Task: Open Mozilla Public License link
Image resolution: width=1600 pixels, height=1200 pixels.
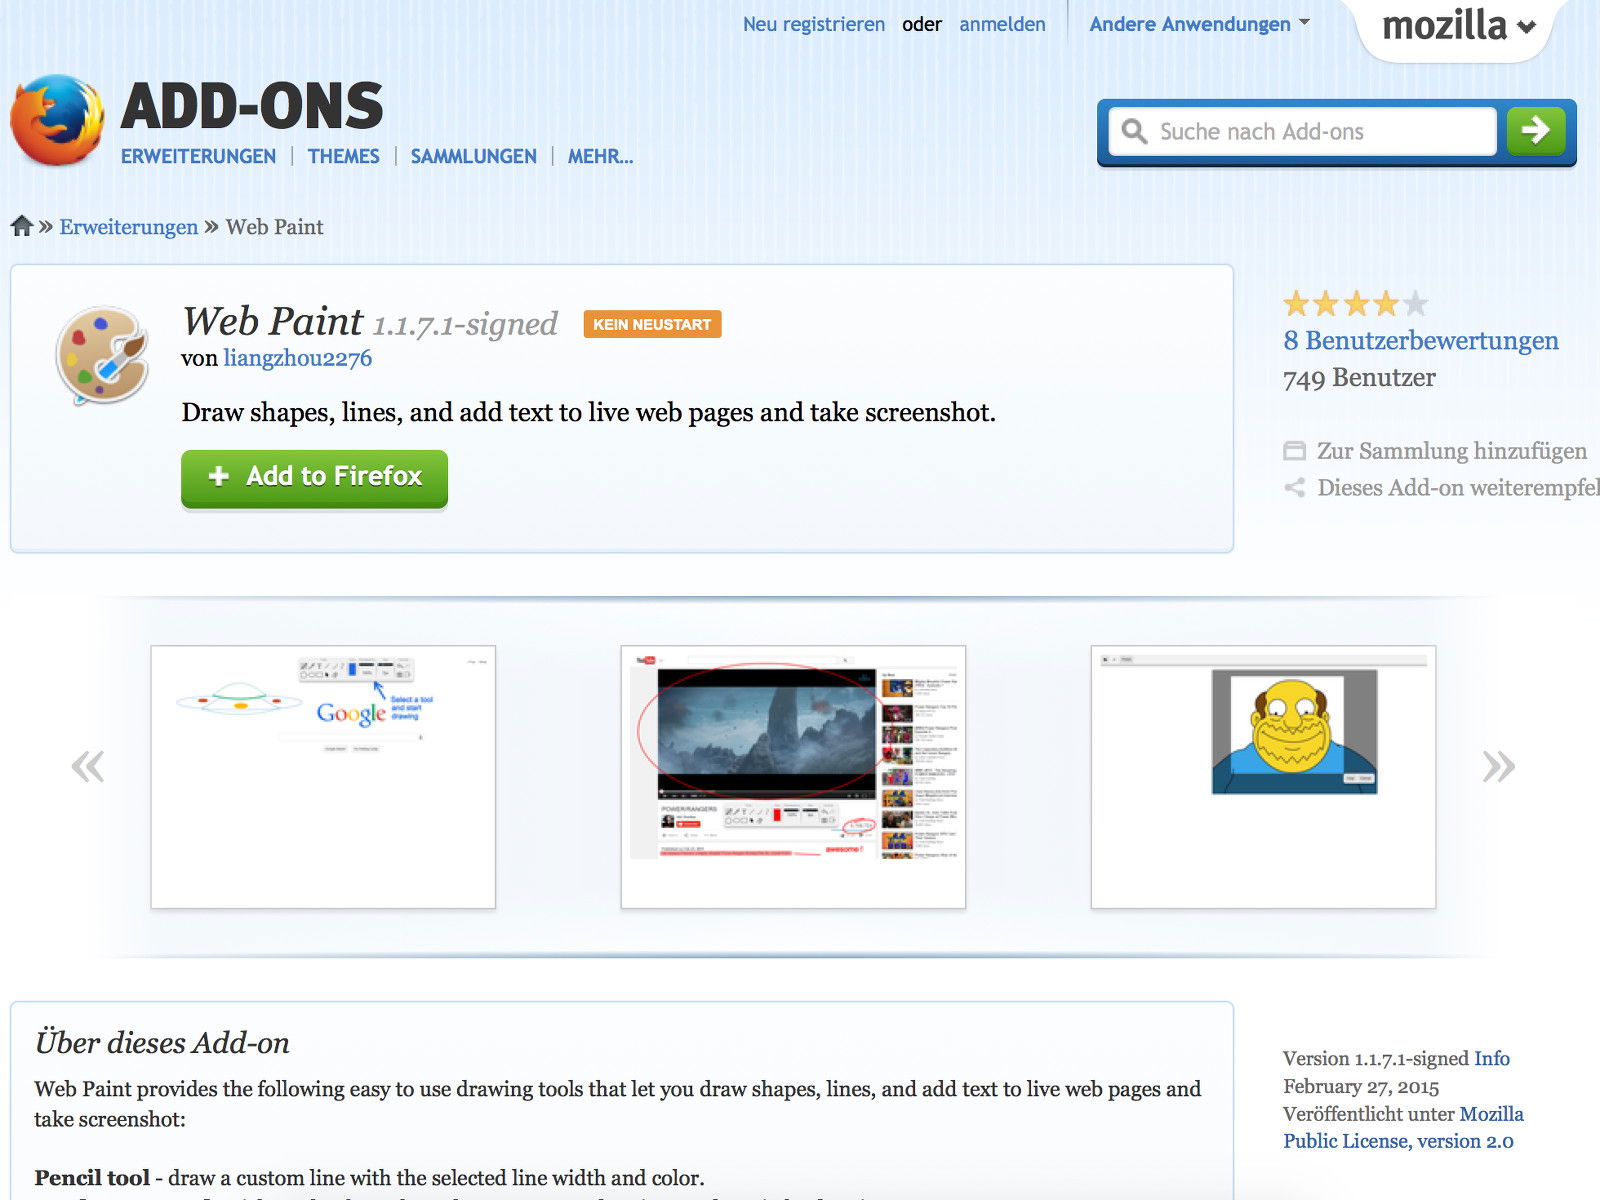Action: (1403, 1127)
